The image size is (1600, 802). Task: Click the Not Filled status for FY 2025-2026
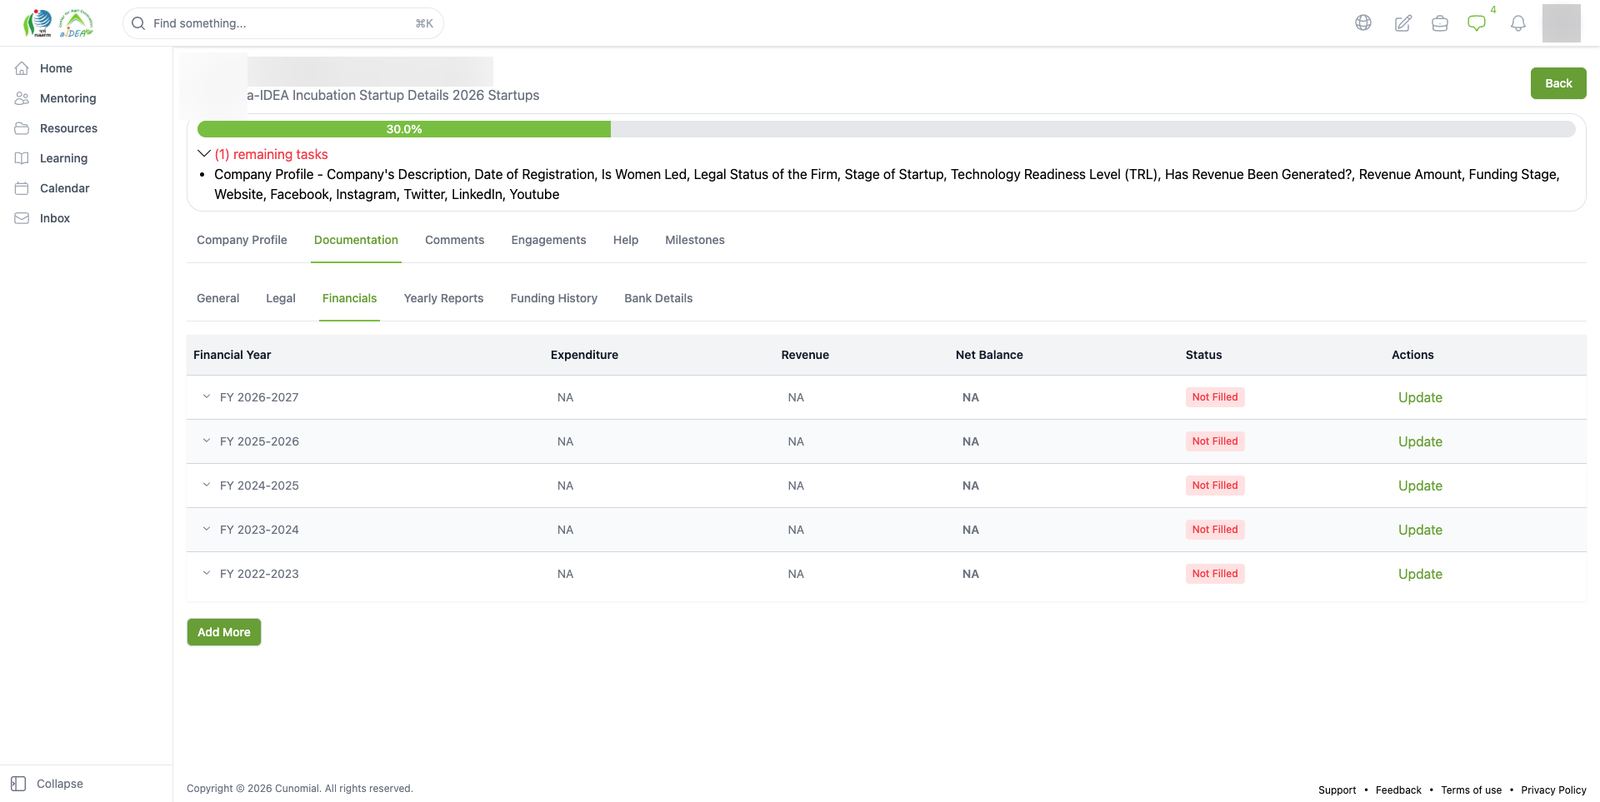click(1215, 441)
